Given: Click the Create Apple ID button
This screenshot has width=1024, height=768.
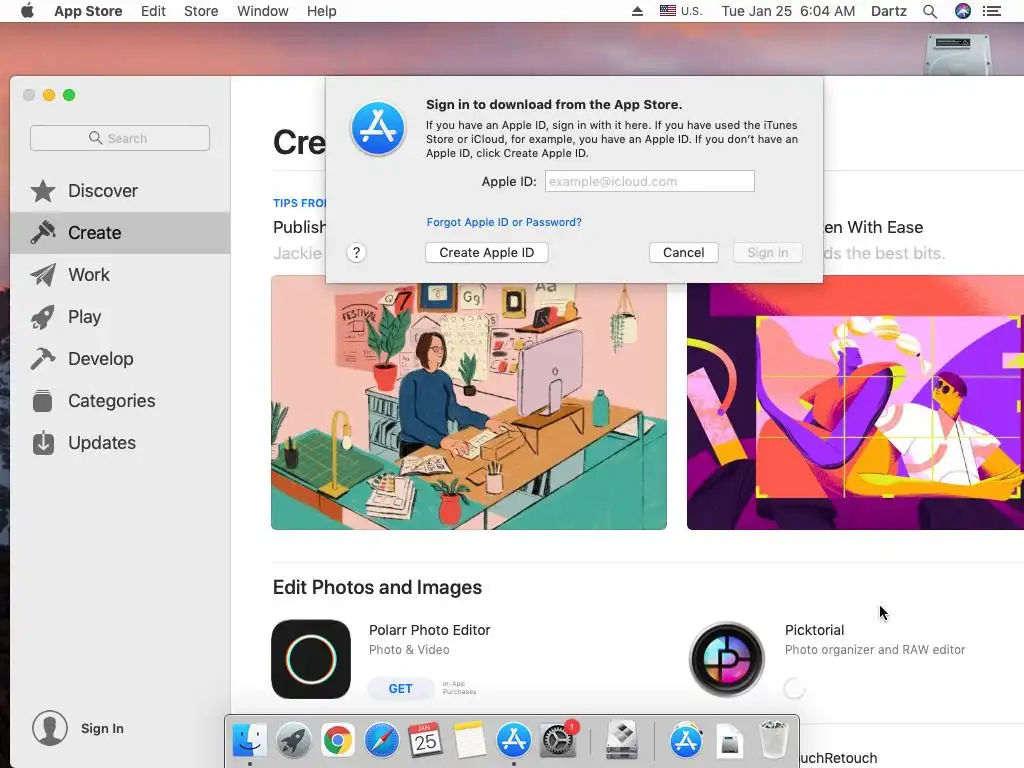Looking at the screenshot, I should 487,253.
